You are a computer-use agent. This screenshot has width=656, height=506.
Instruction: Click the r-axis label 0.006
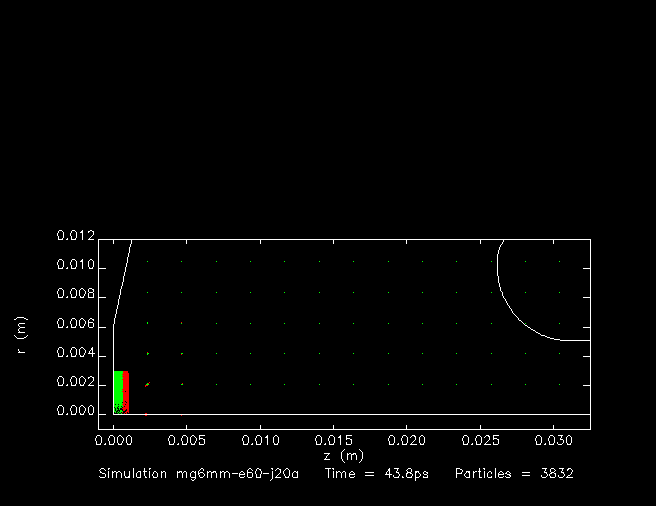(76, 324)
